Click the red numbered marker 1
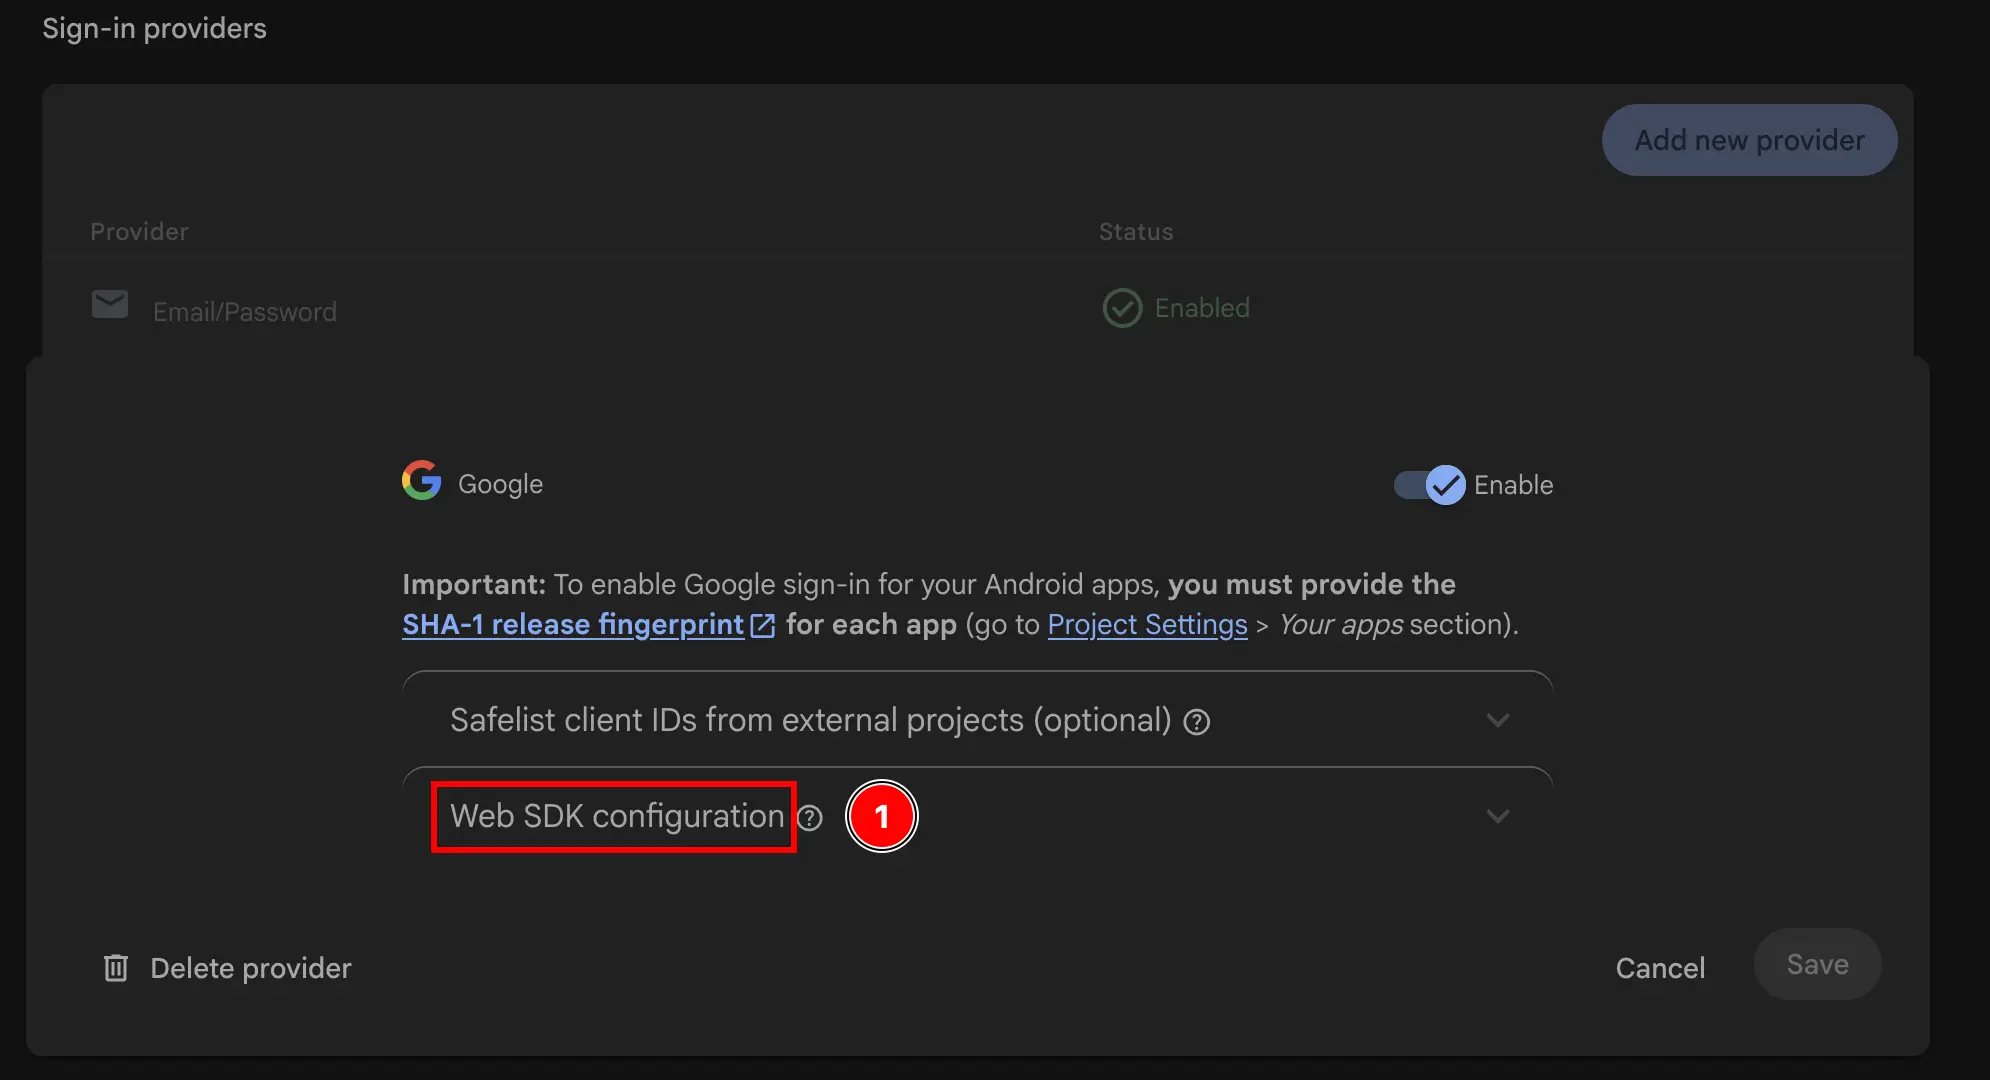Viewport: 1990px width, 1080px height. 883,817
